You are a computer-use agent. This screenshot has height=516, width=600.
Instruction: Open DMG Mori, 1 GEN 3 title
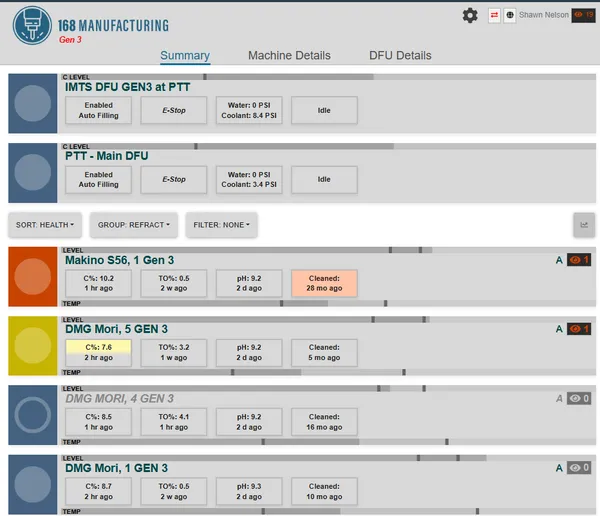(116, 468)
